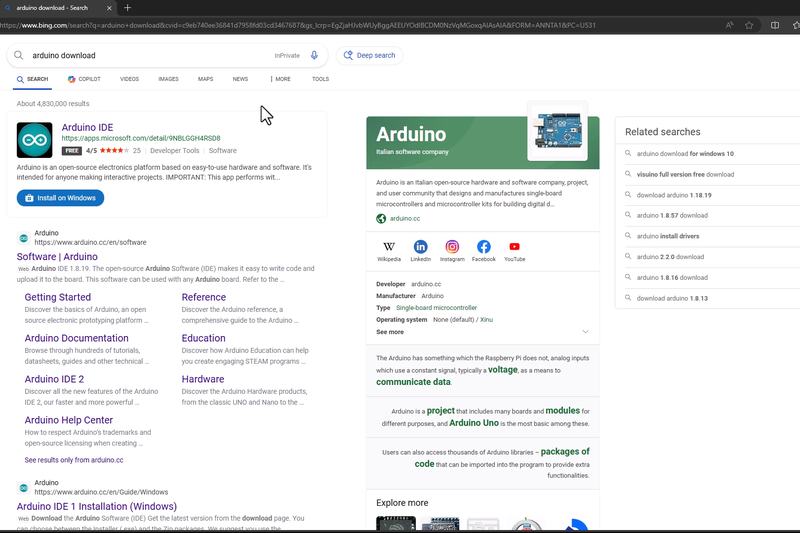Click the apps.microsoft.com detail URL
Image resolution: width=800 pixels, height=533 pixels.
tap(141, 138)
